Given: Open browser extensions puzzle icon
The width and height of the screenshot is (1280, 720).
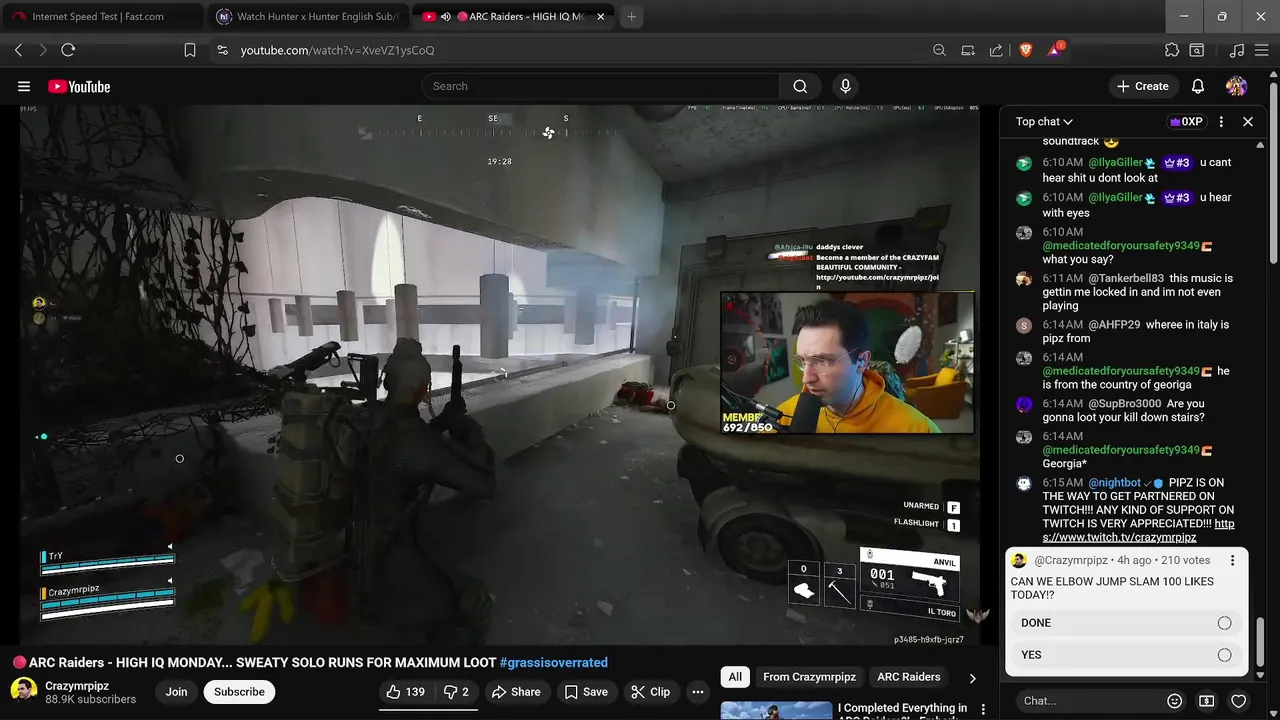Looking at the screenshot, I should coord(1172,50).
